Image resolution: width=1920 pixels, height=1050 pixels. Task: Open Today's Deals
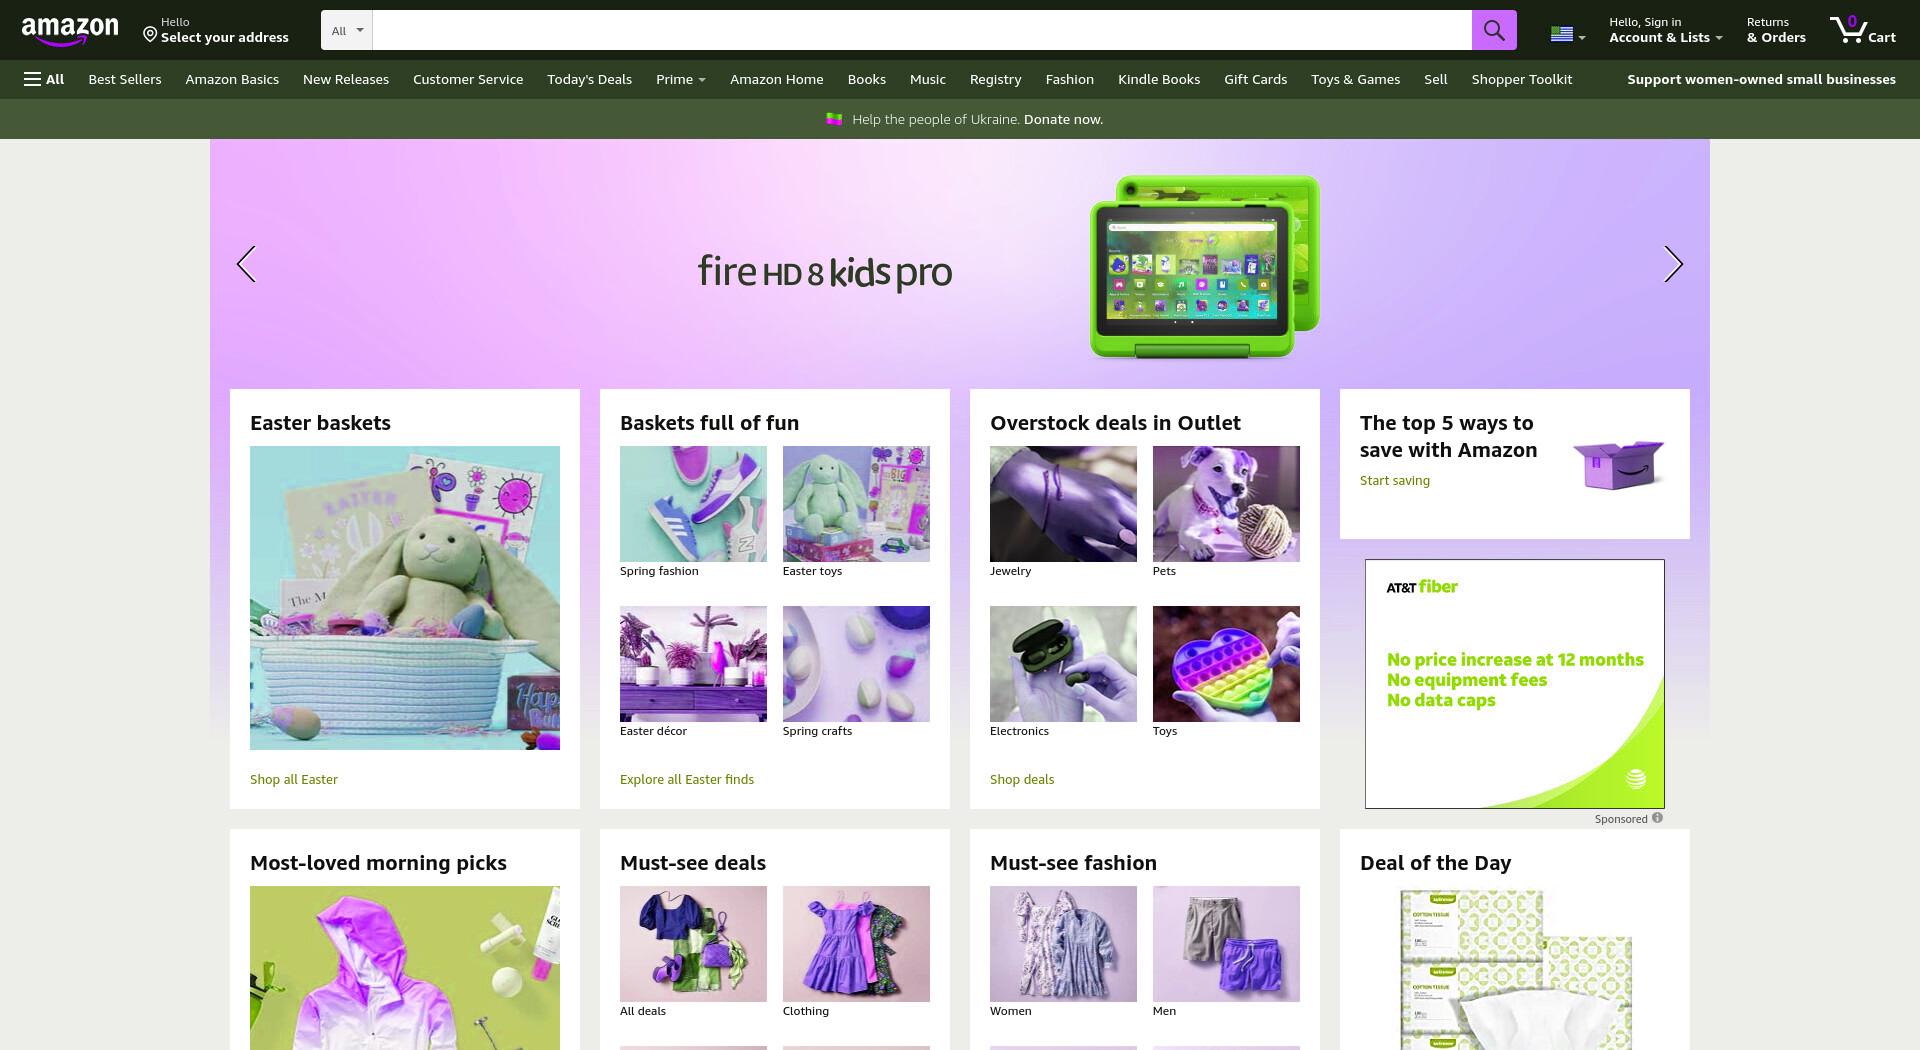(589, 79)
